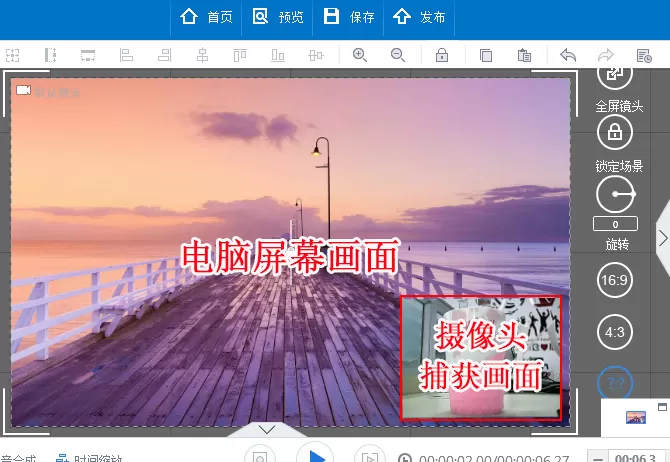Screen dimensions: 670x462
Task: Click the clock icon beside the timecode
Action: point(404,458)
